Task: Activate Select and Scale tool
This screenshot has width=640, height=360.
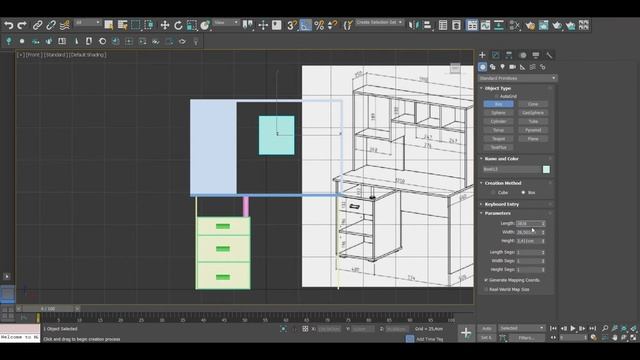Action: tap(191, 25)
